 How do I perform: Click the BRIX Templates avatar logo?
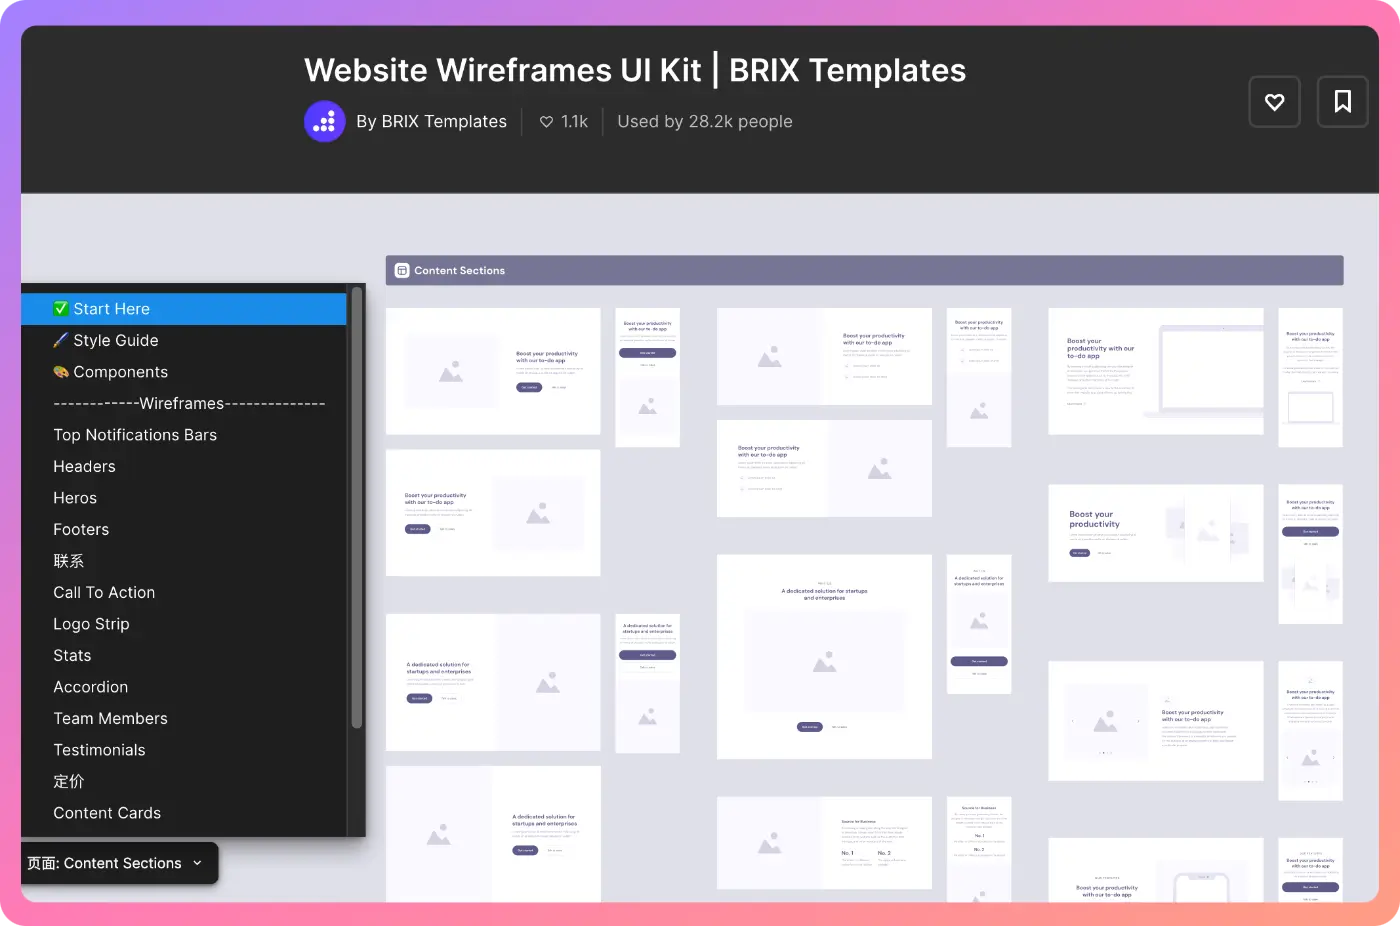point(324,122)
